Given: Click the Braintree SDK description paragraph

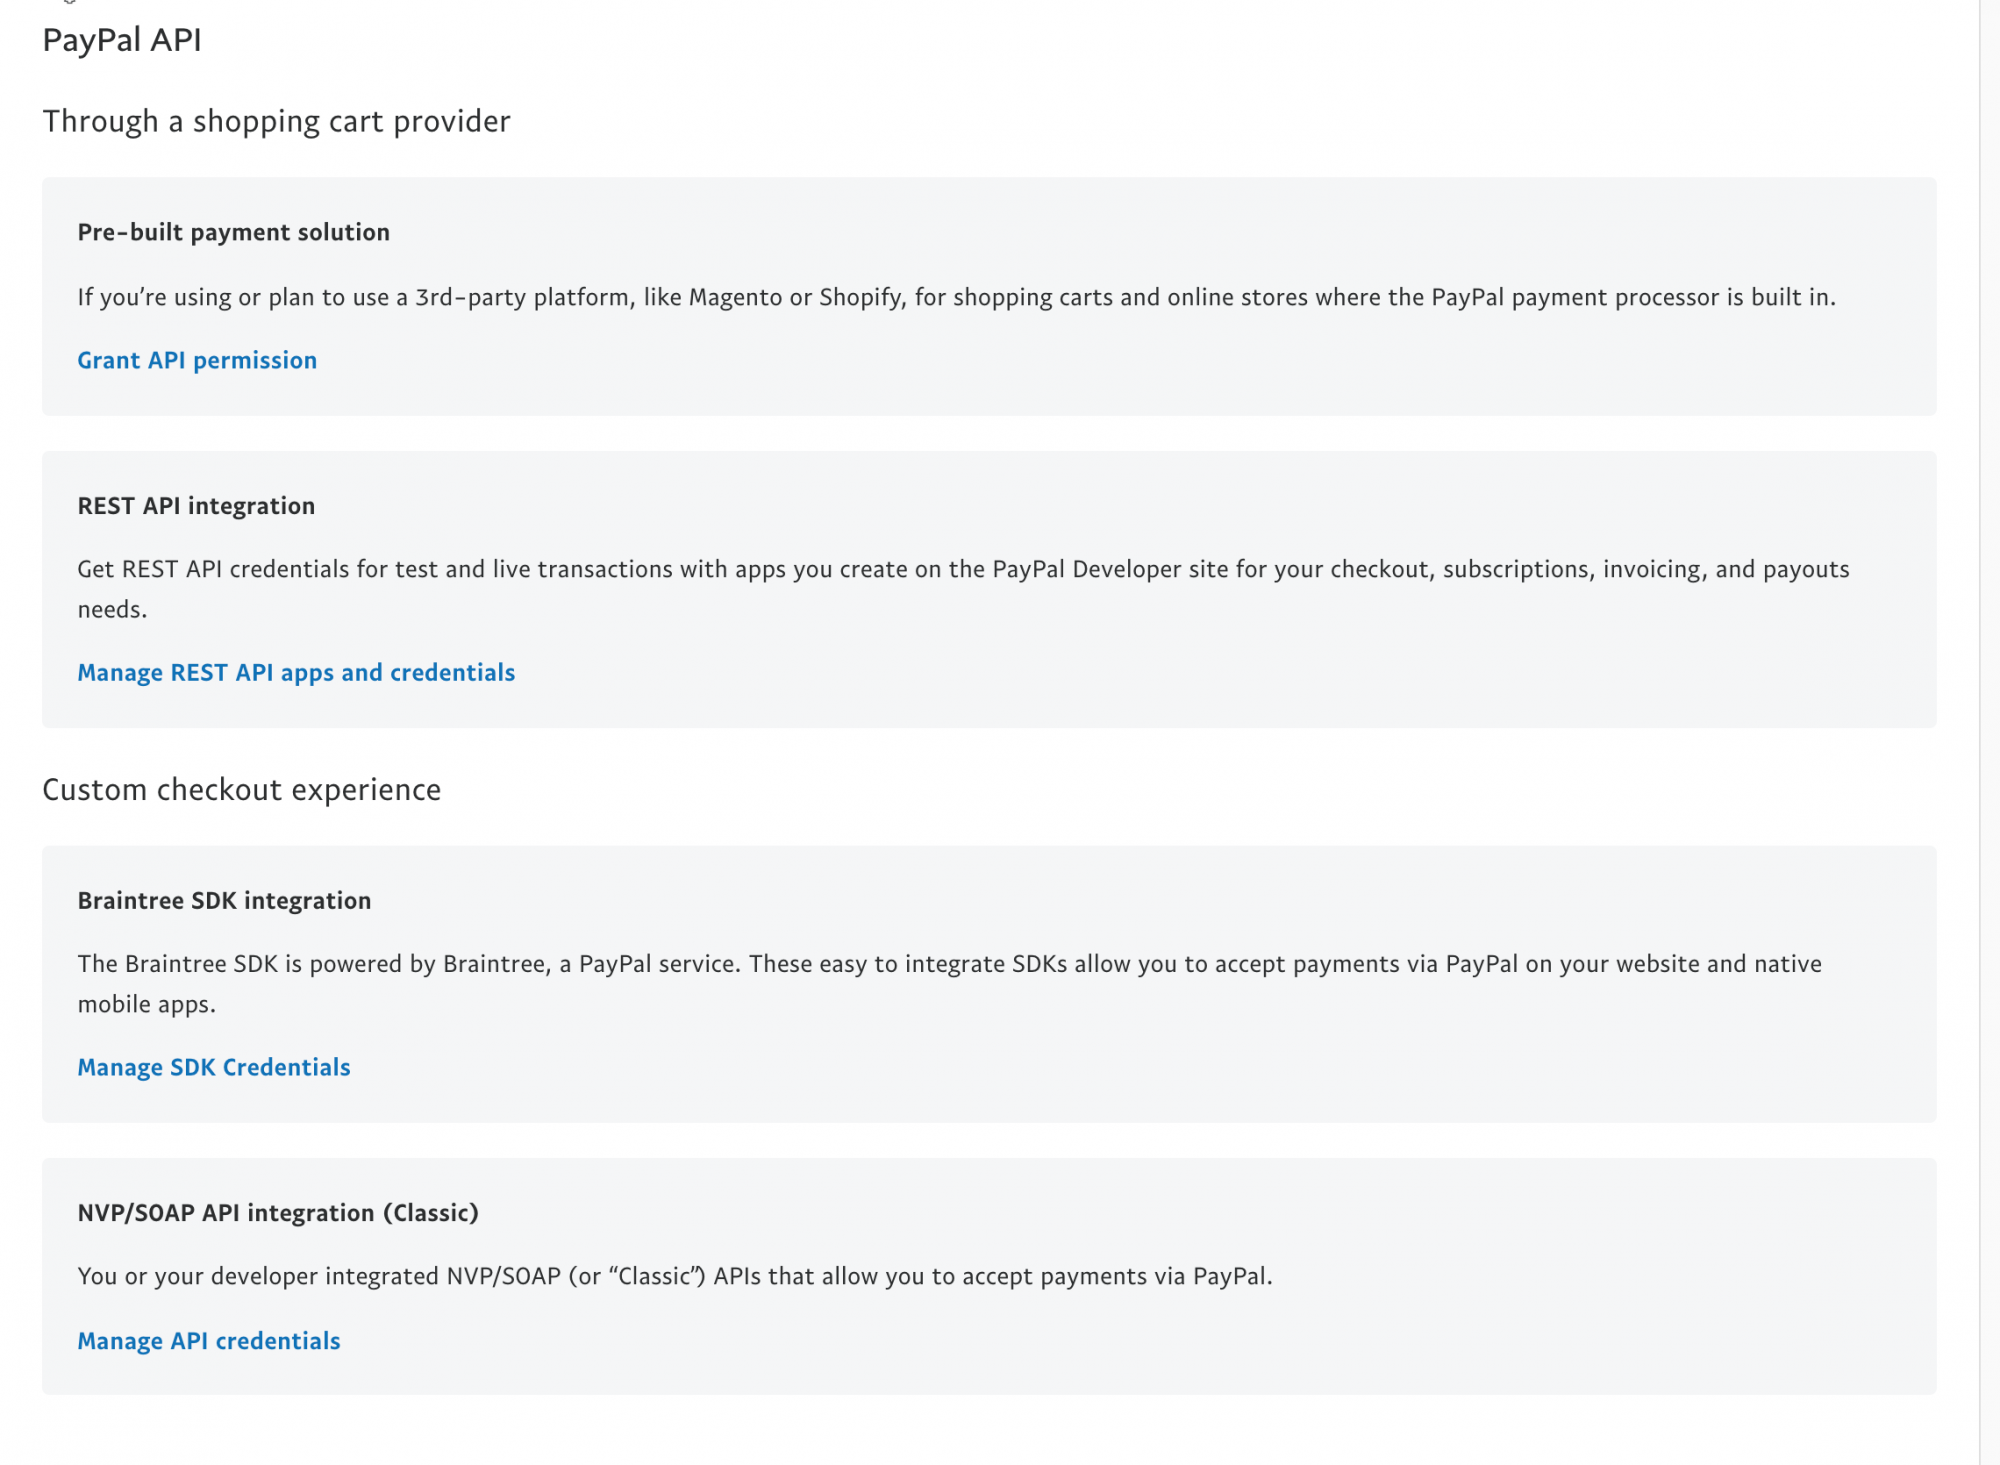Looking at the screenshot, I should click(950, 984).
